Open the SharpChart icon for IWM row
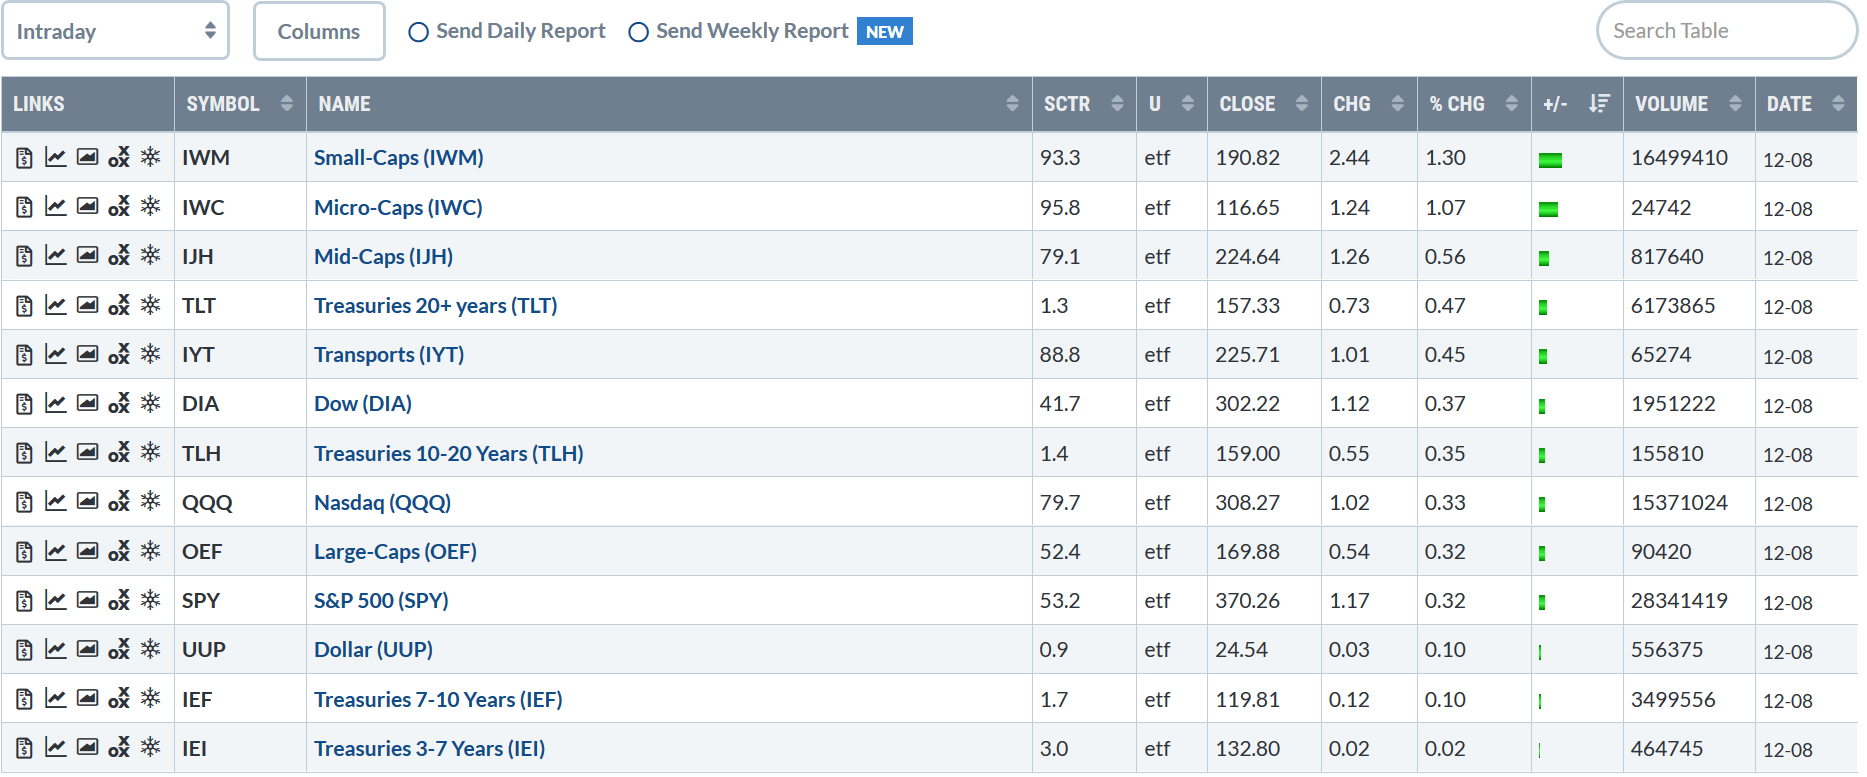 (x=56, y=158)
